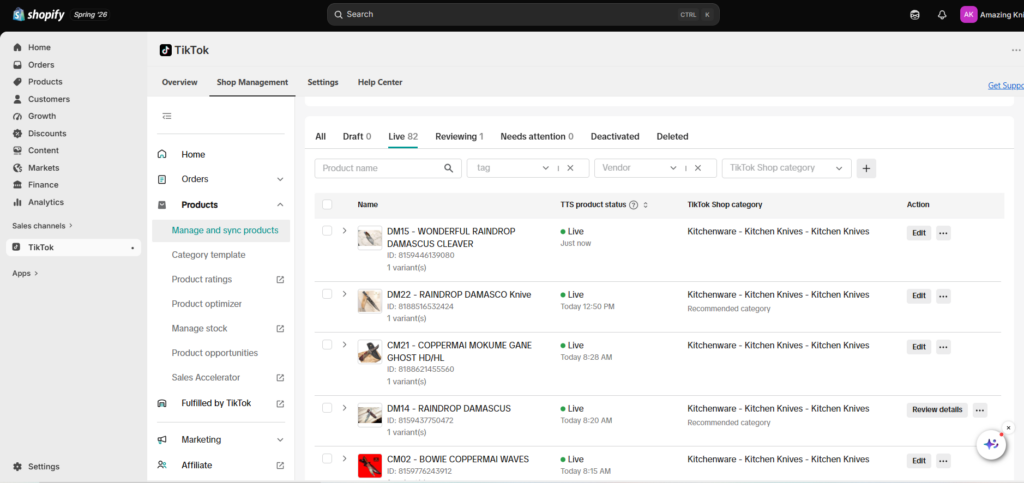Show TTS product status help tooltip

(x=633, y=205)
